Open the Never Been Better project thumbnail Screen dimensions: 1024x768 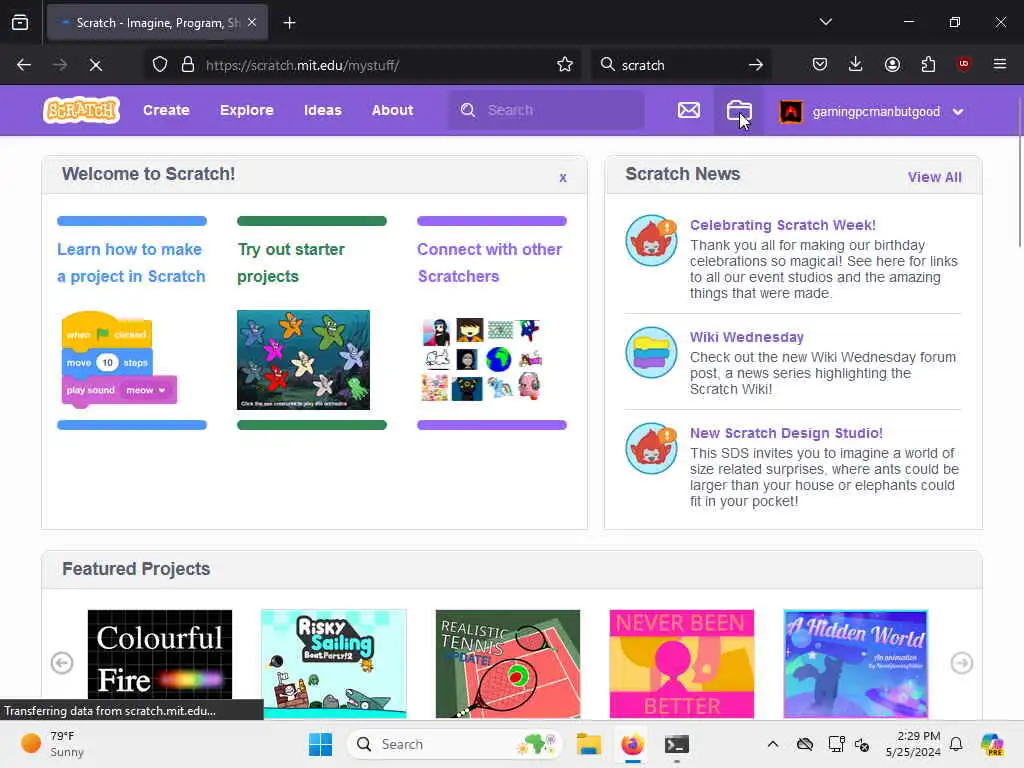(682, 664)
